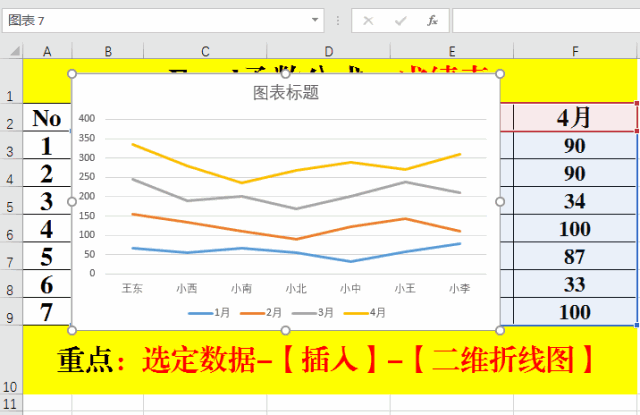Select row 11 header
The height and width of the screenshot is (415, 640).
coord(11,405)
